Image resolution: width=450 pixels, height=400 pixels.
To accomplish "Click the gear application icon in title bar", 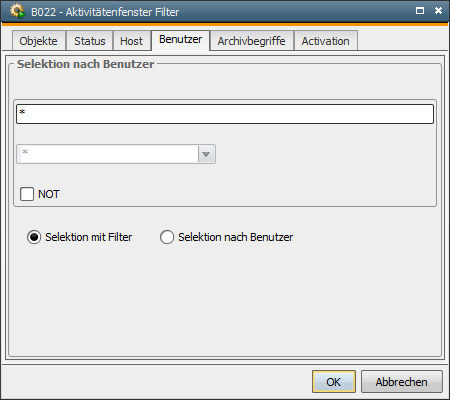I will pyautogui.click(x=17, y=11).
